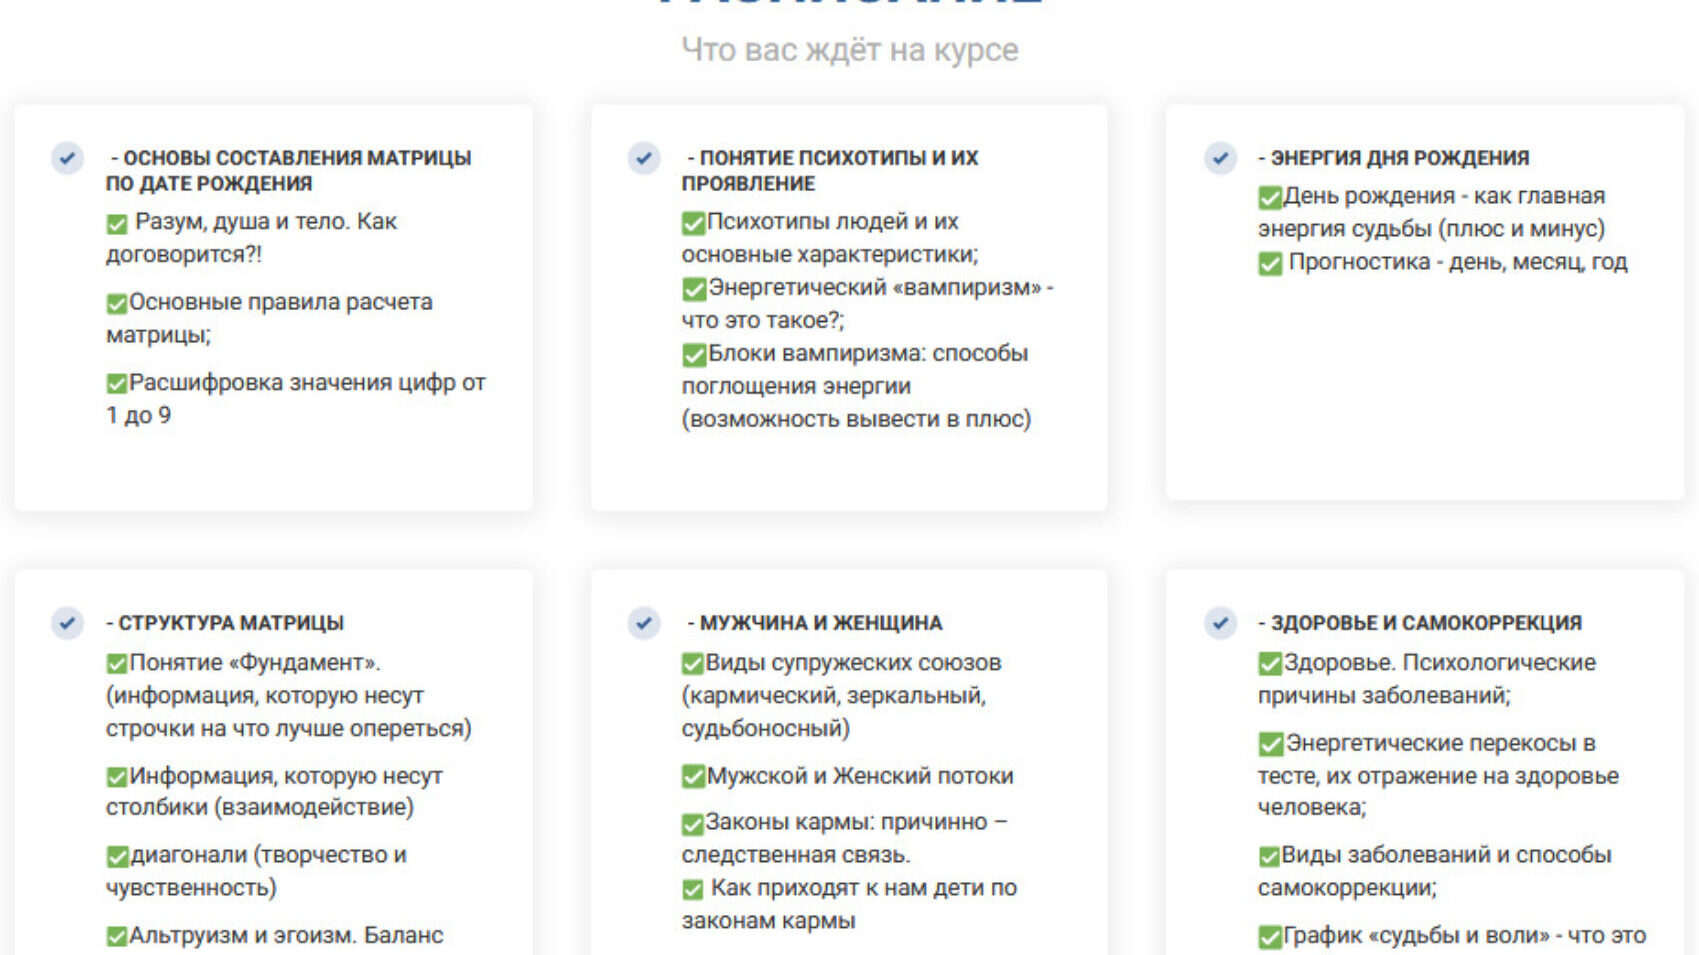Click round checkmark icon beside Мужчина и женщина
Viewport: 1699px width, 955px height.
(x=644, y=623)
